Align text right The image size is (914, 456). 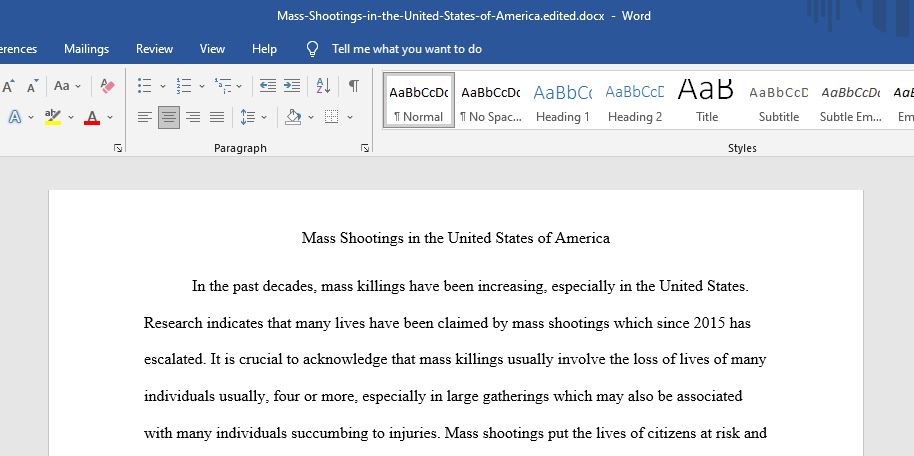(x=193, y=117)
